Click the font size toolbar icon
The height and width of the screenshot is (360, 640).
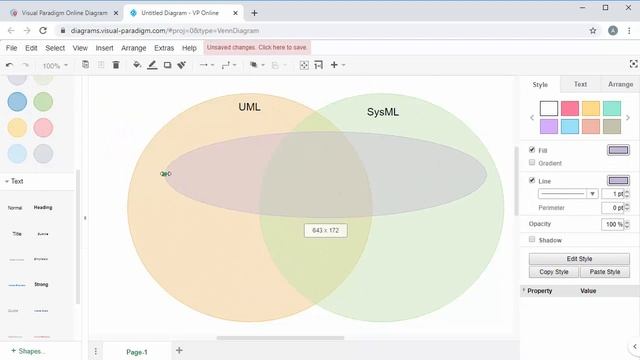point(319,65)
